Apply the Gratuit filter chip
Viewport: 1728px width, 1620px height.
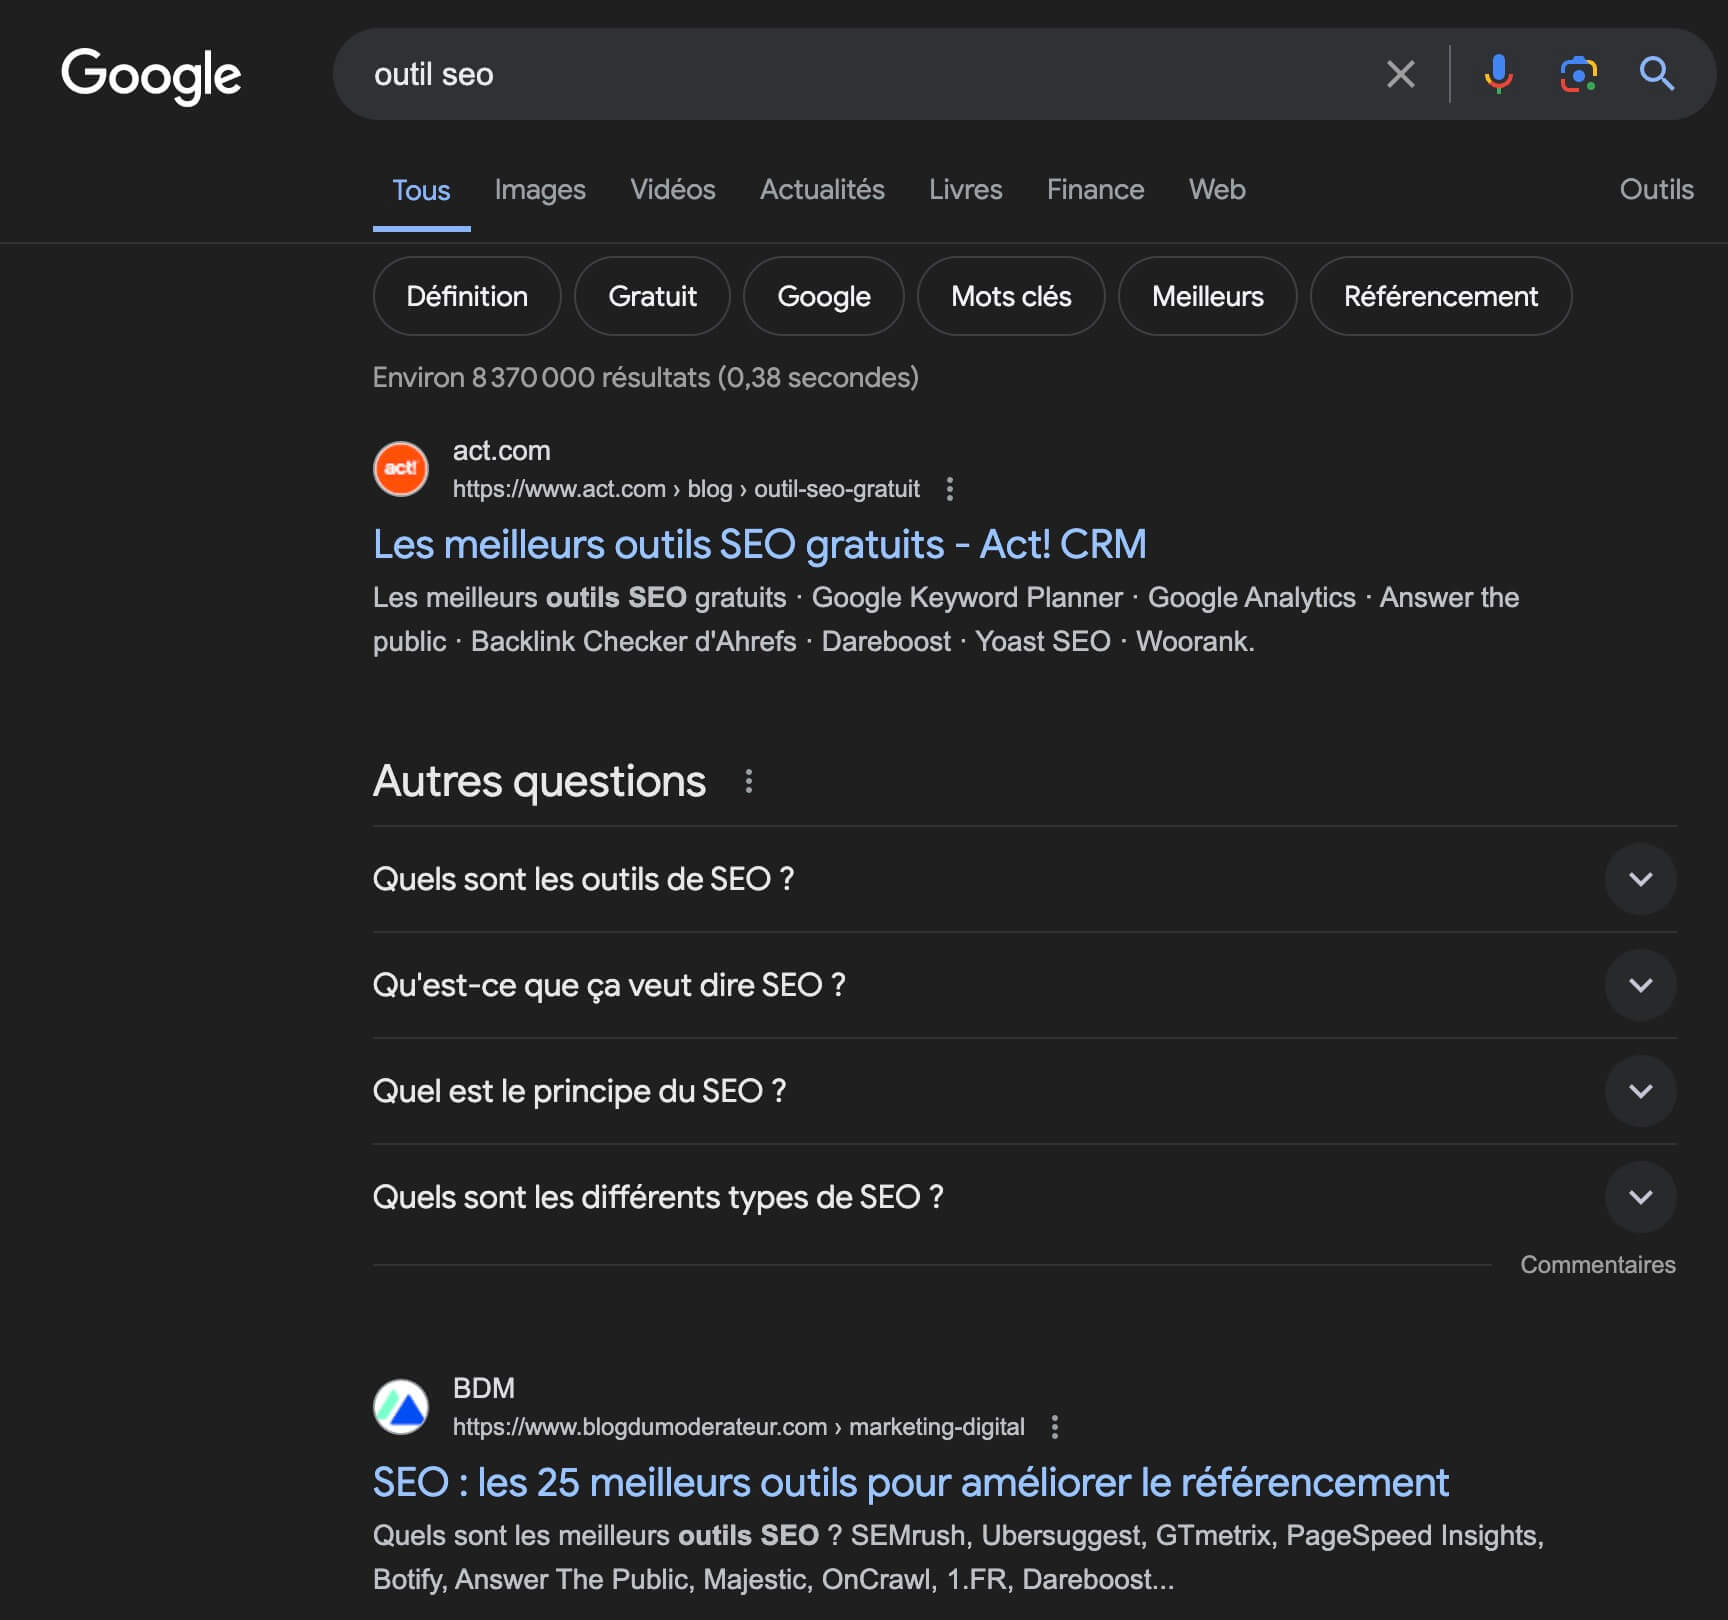click(652, 296)
